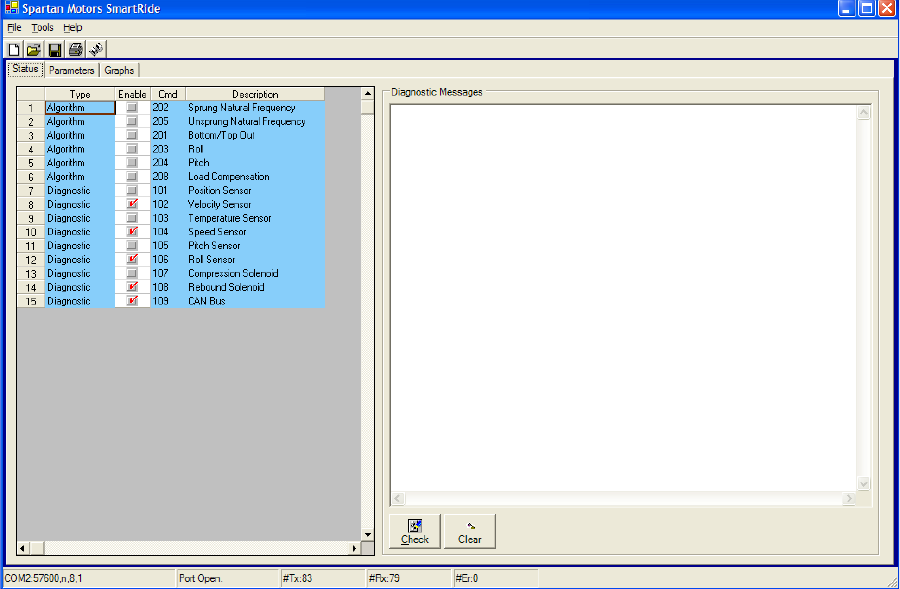900x589 pixels.
Task: Enable Position Sensor checkbox
Action: 132,190
